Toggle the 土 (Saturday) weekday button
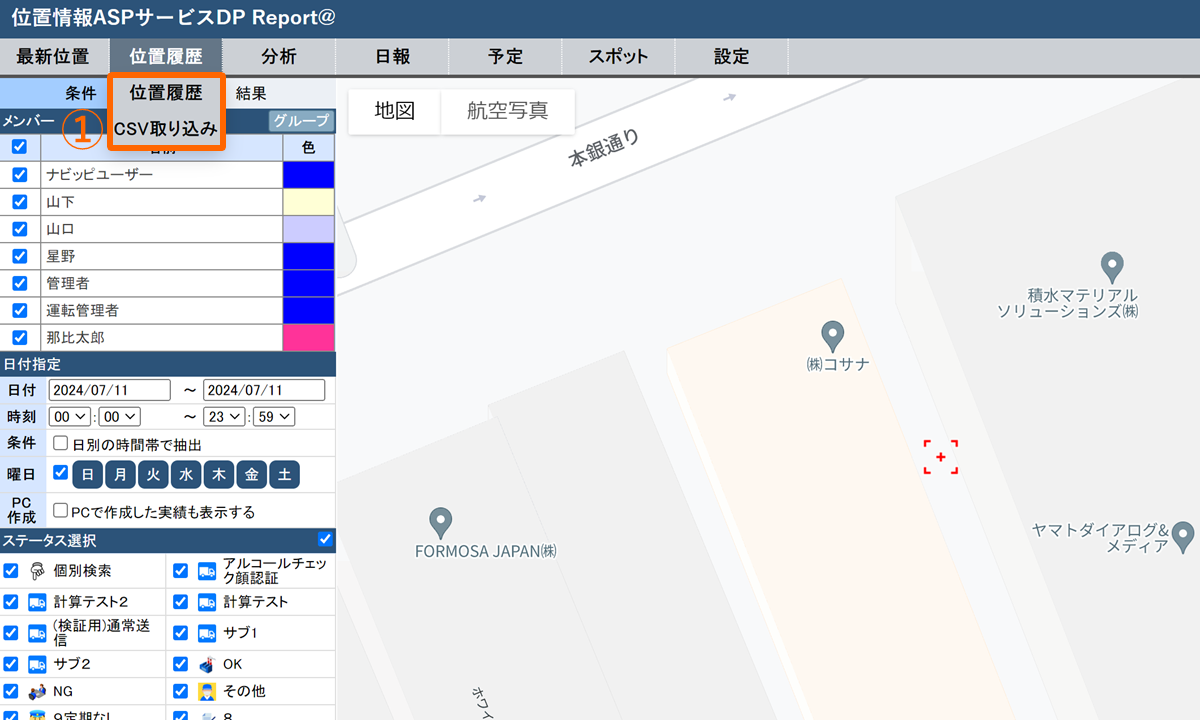Image resolution: width=1200 pixels, height=720 pixels. click(x=284, y=475)
